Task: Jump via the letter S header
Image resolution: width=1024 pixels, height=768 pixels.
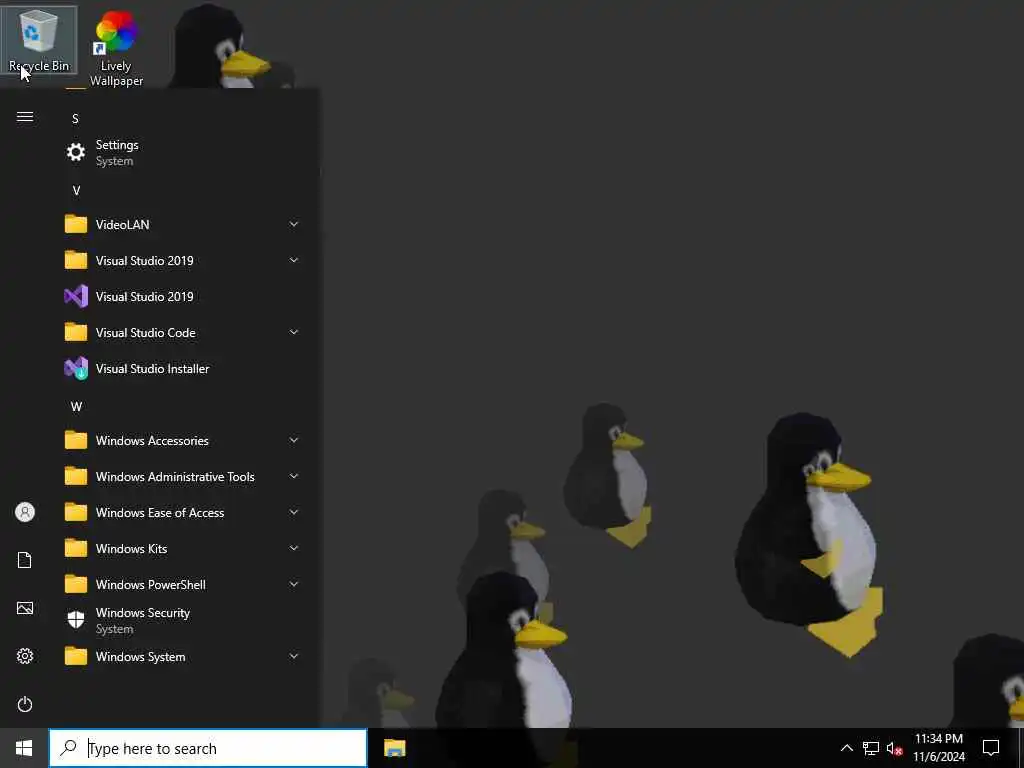Action: pos(75,119)
